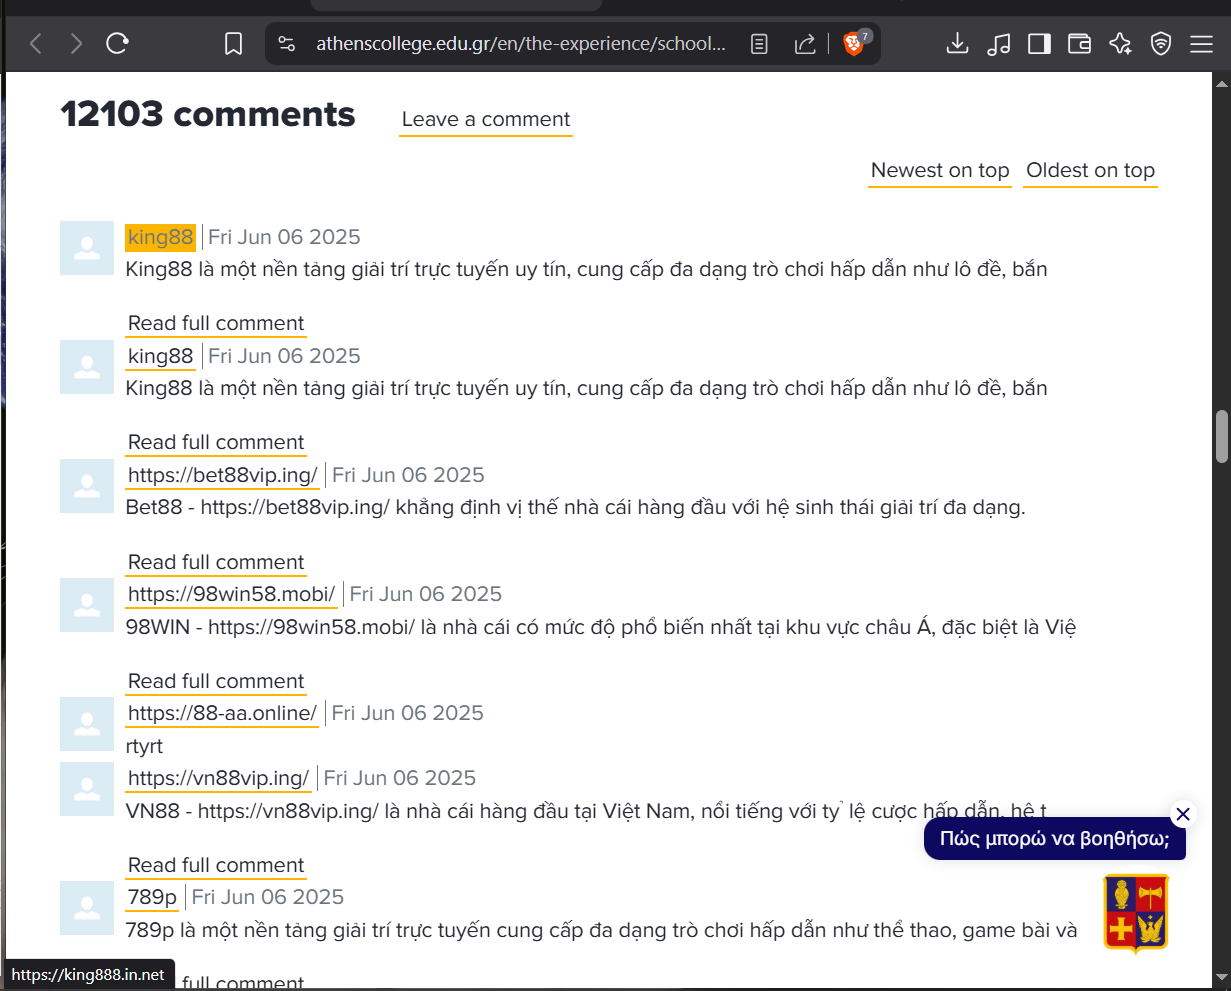
Task: View site information icon in address bar
Action: point(287,44)
